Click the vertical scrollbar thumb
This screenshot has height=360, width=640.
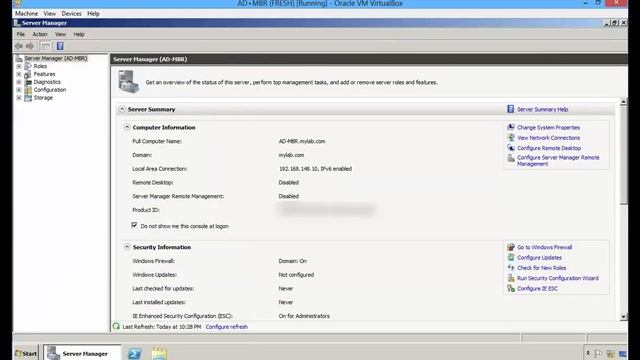623,155
